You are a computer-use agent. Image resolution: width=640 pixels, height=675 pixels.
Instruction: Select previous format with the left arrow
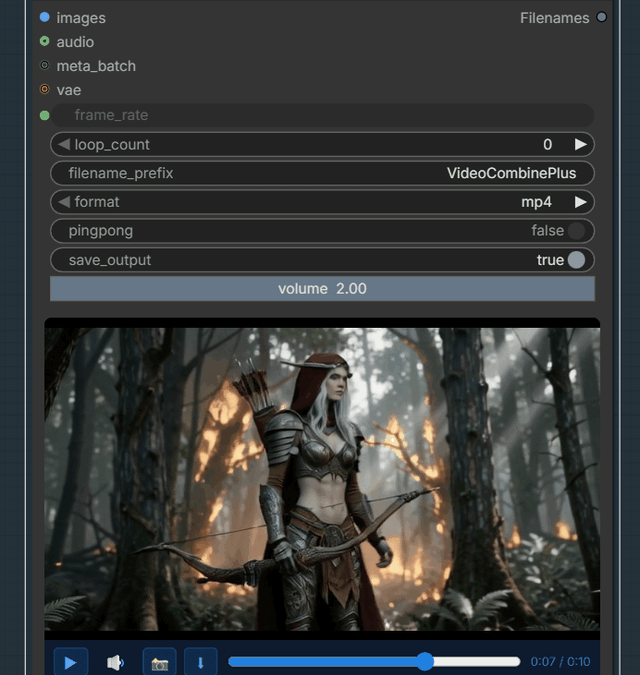click(64, 202)
